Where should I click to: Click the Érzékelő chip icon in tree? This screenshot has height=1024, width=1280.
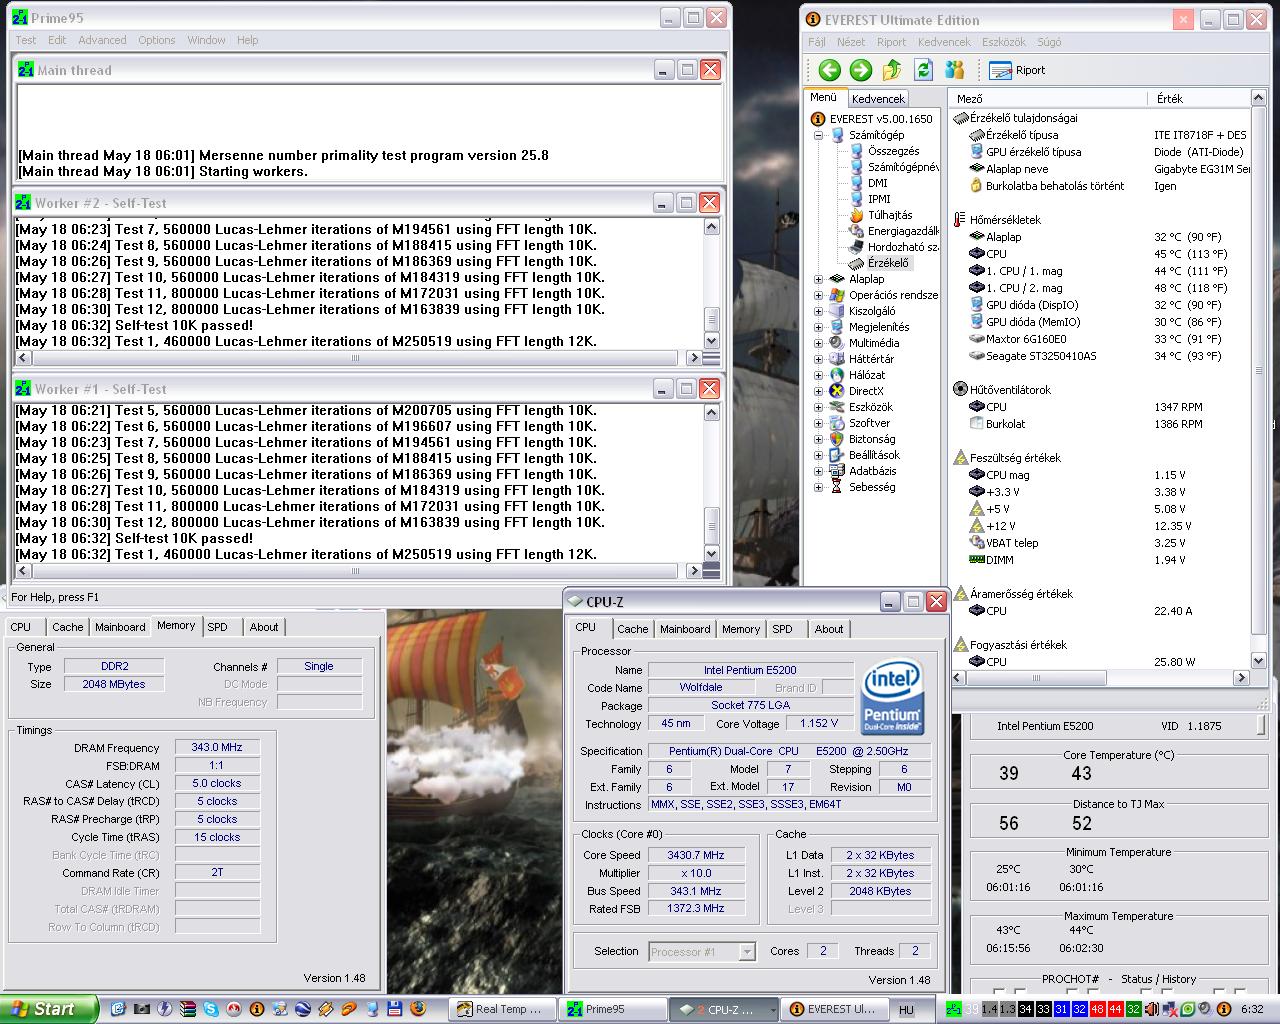coord(856,263)
